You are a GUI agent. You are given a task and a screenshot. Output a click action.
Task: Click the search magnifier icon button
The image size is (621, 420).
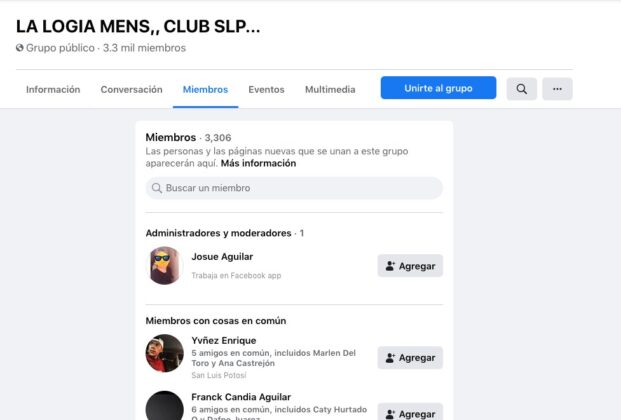point(522,89)
